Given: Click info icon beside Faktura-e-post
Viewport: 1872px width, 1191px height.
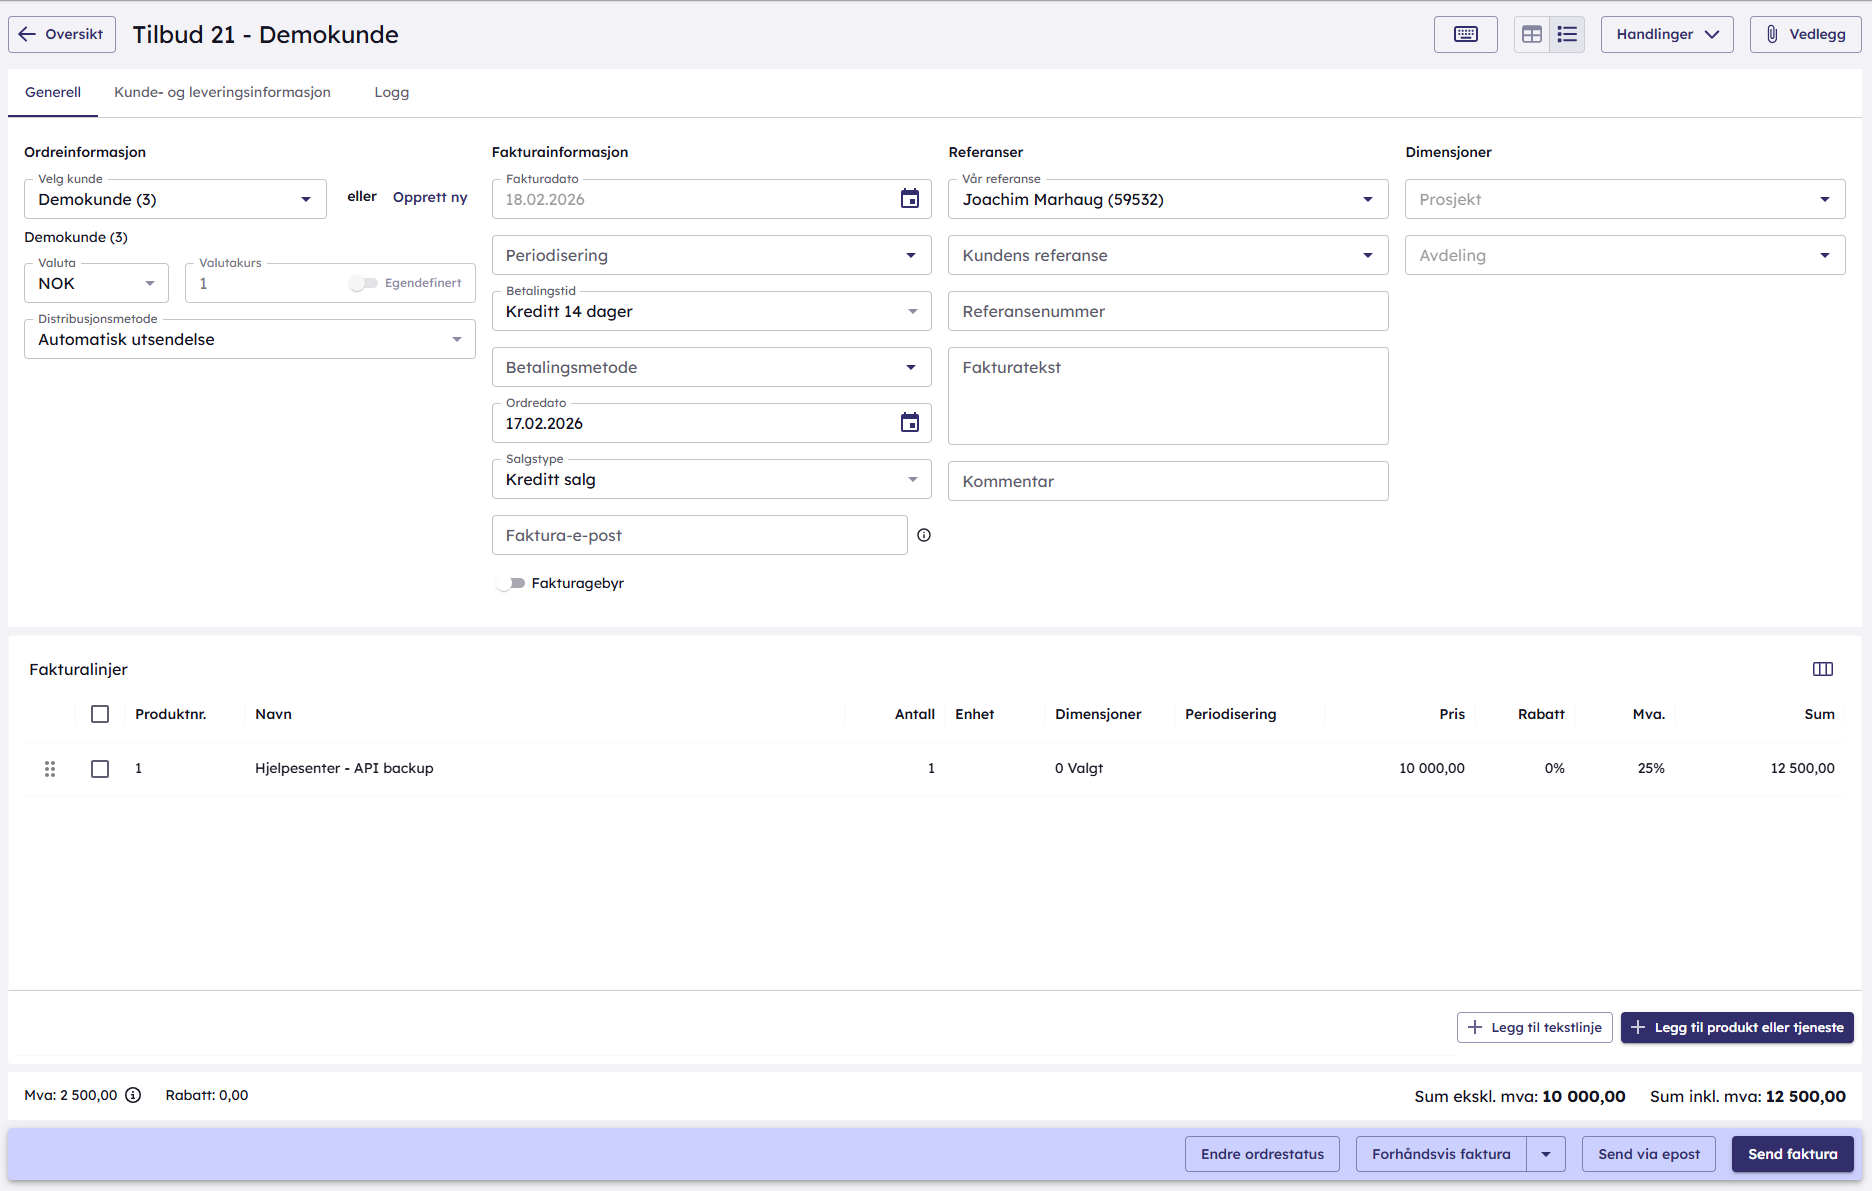Looking at the screenshot, I should tap(924, 535).
